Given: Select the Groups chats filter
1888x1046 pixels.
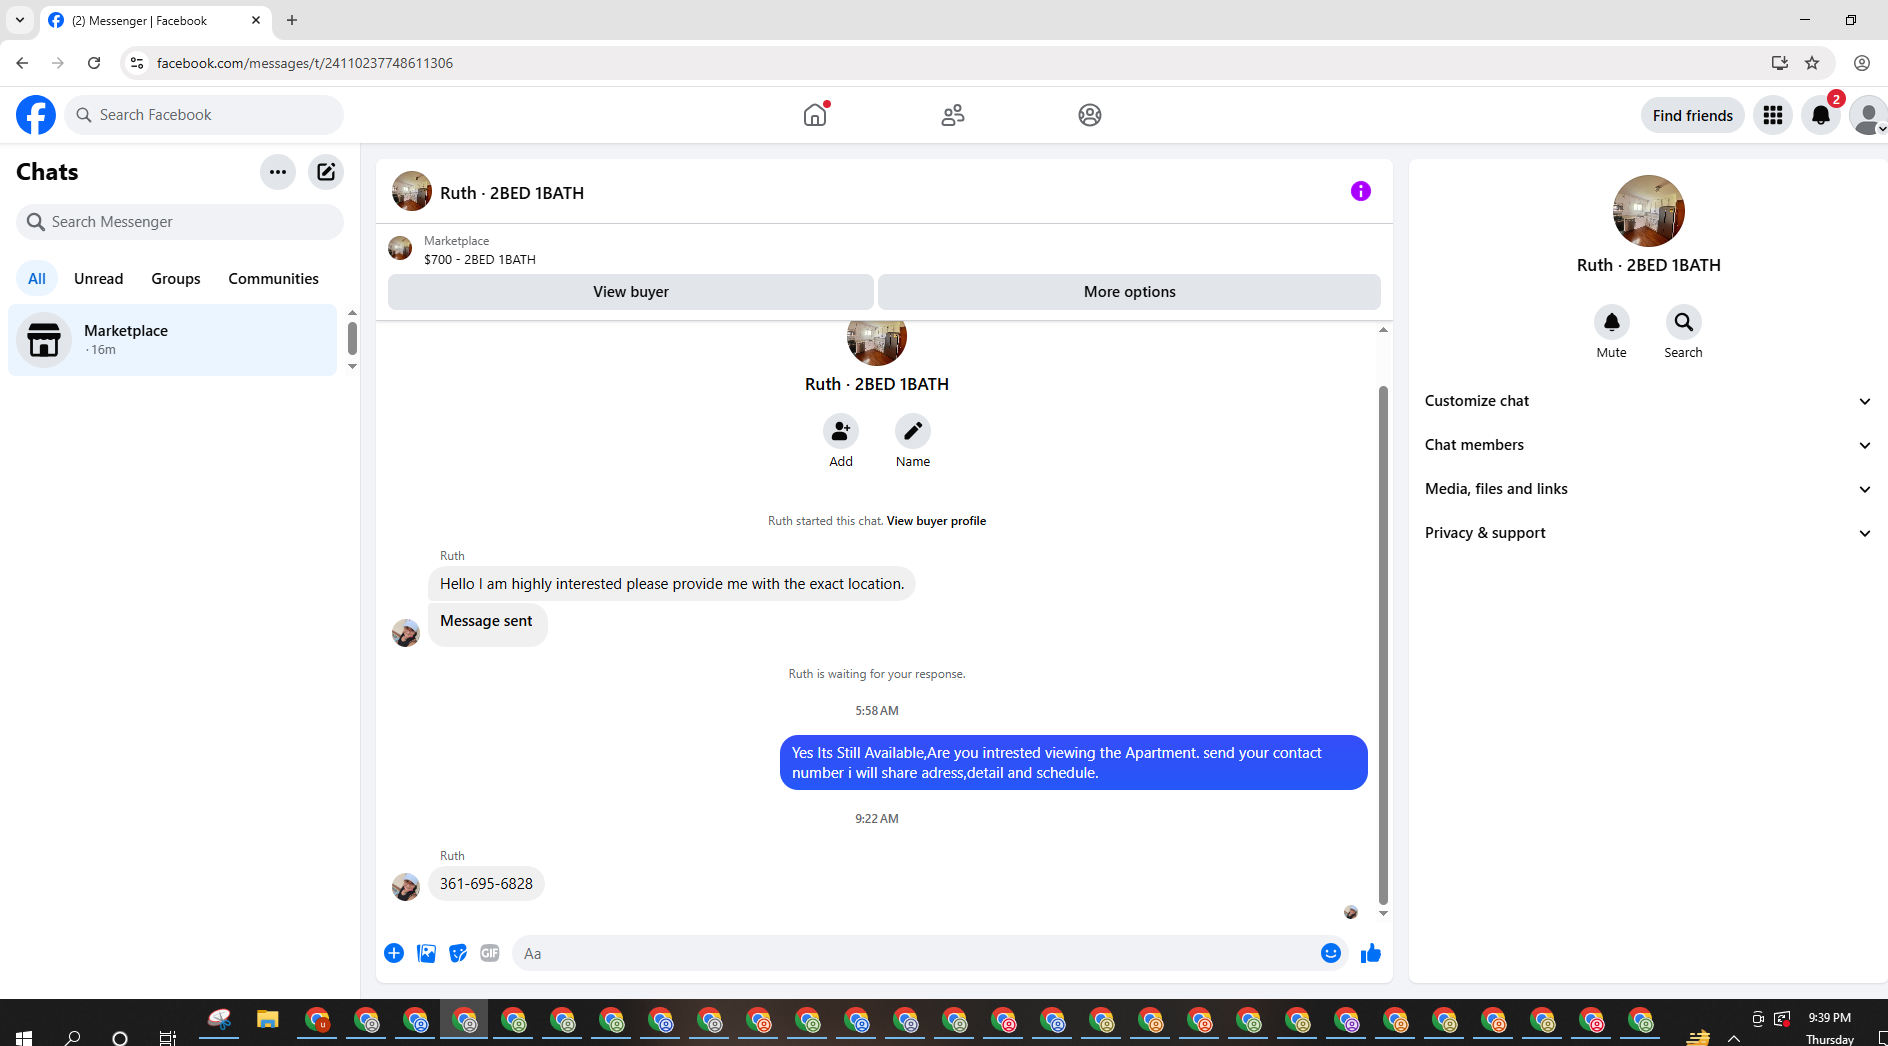Looking at the screenshot, I should pos(176,279).
